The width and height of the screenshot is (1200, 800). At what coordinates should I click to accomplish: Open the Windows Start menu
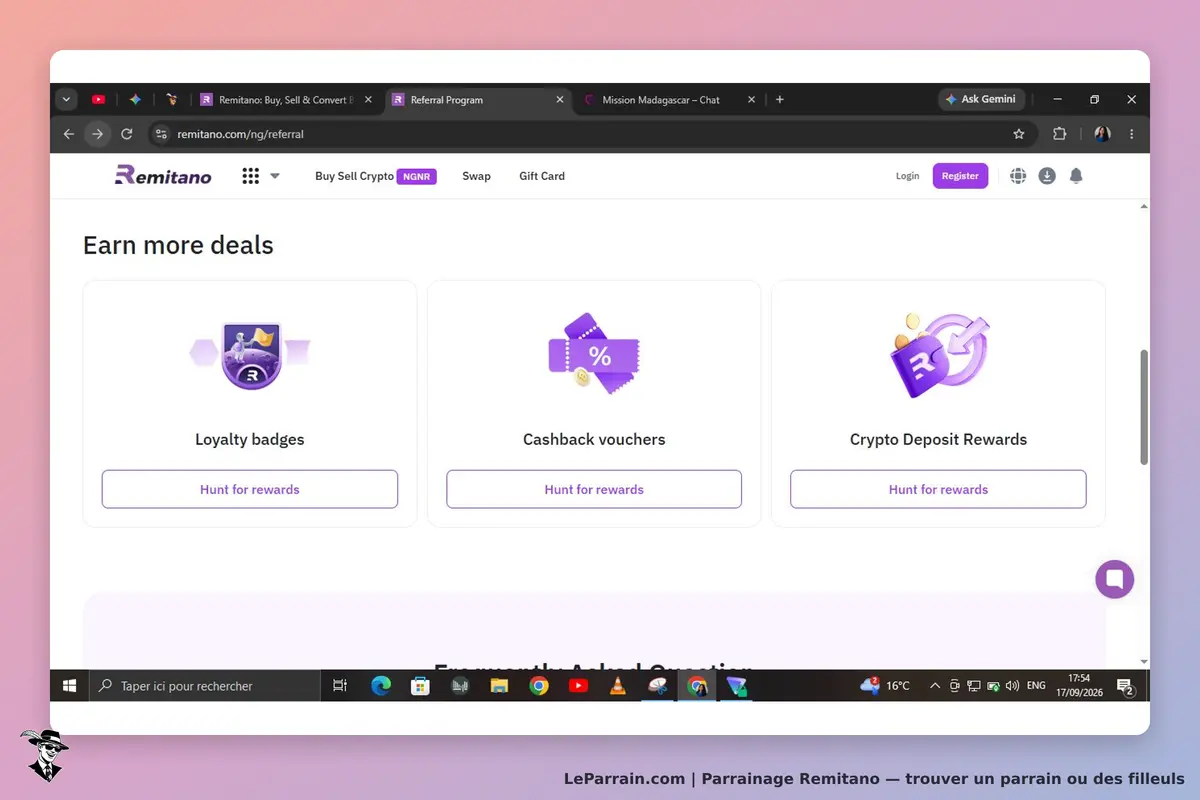[70, 686]
